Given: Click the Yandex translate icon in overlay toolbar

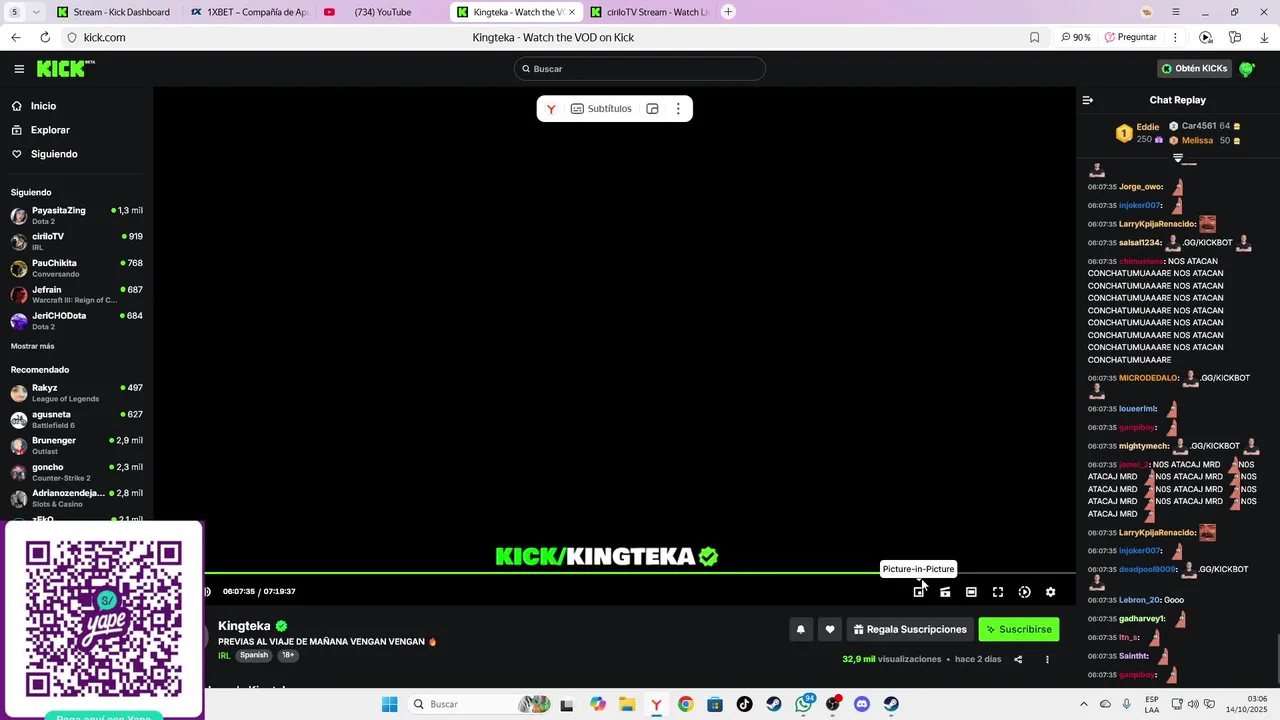Looking at the screenshot, I should click(x=551, y=109).
